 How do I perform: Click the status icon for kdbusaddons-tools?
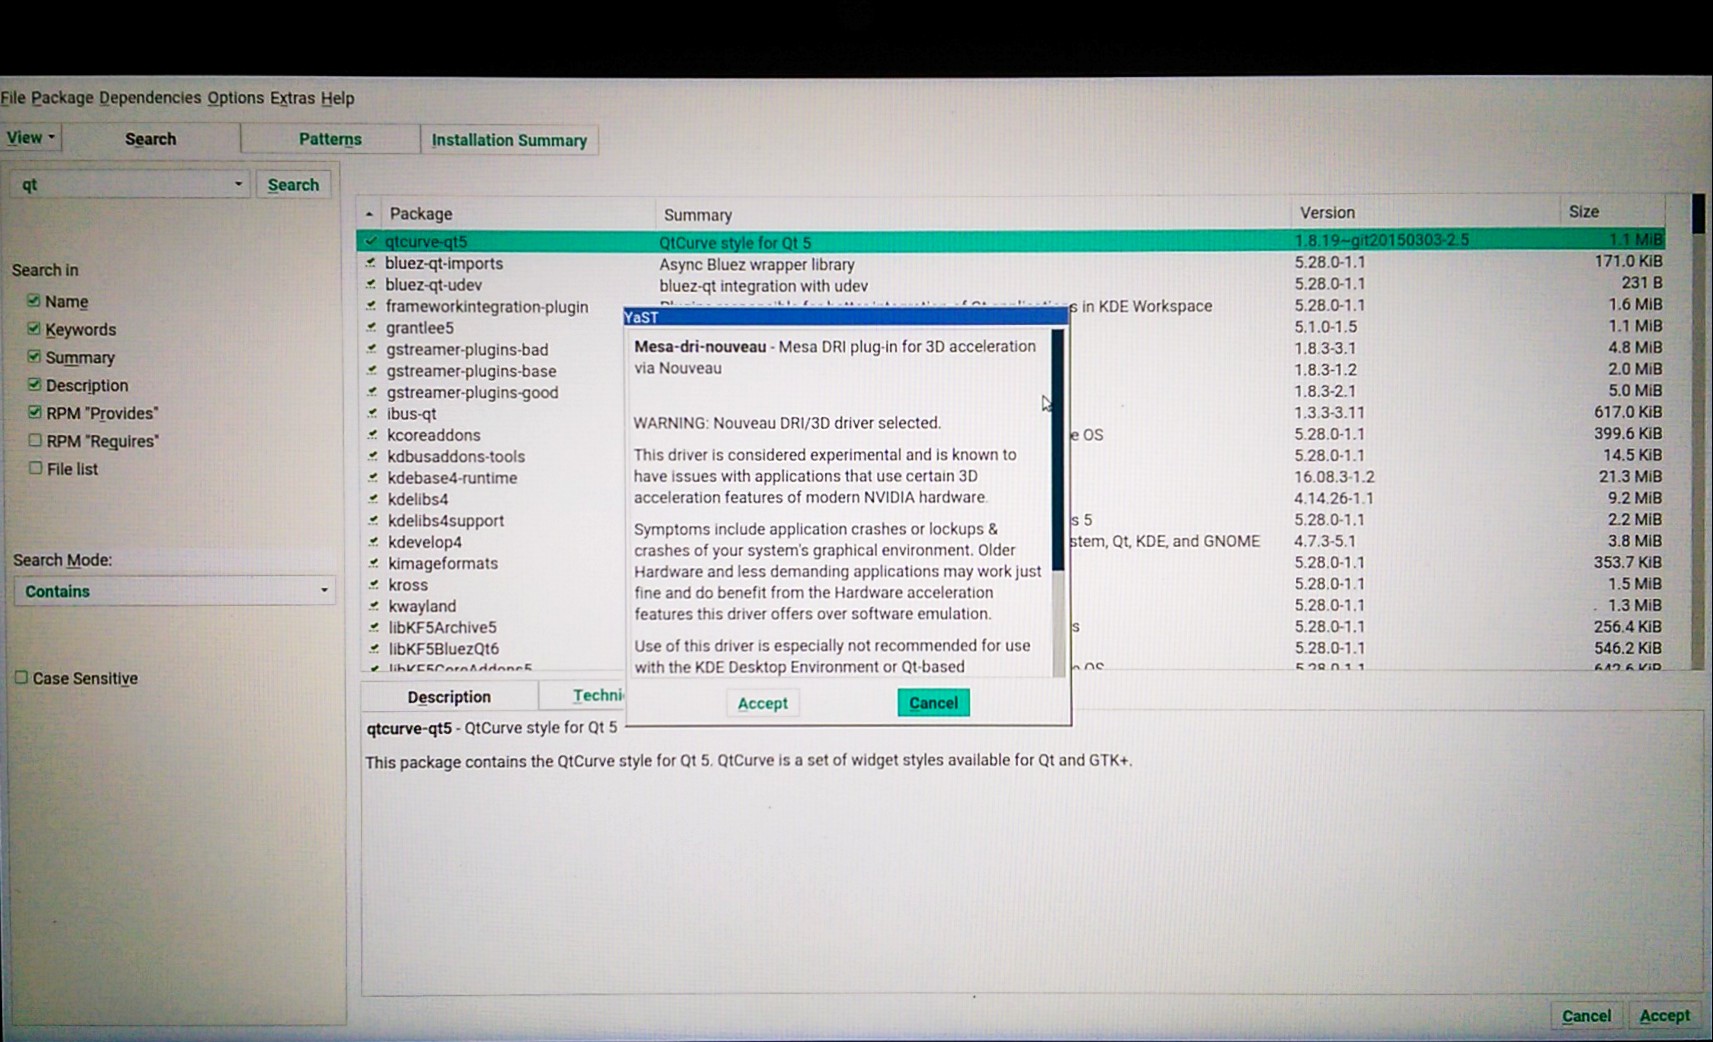[373, 456]
